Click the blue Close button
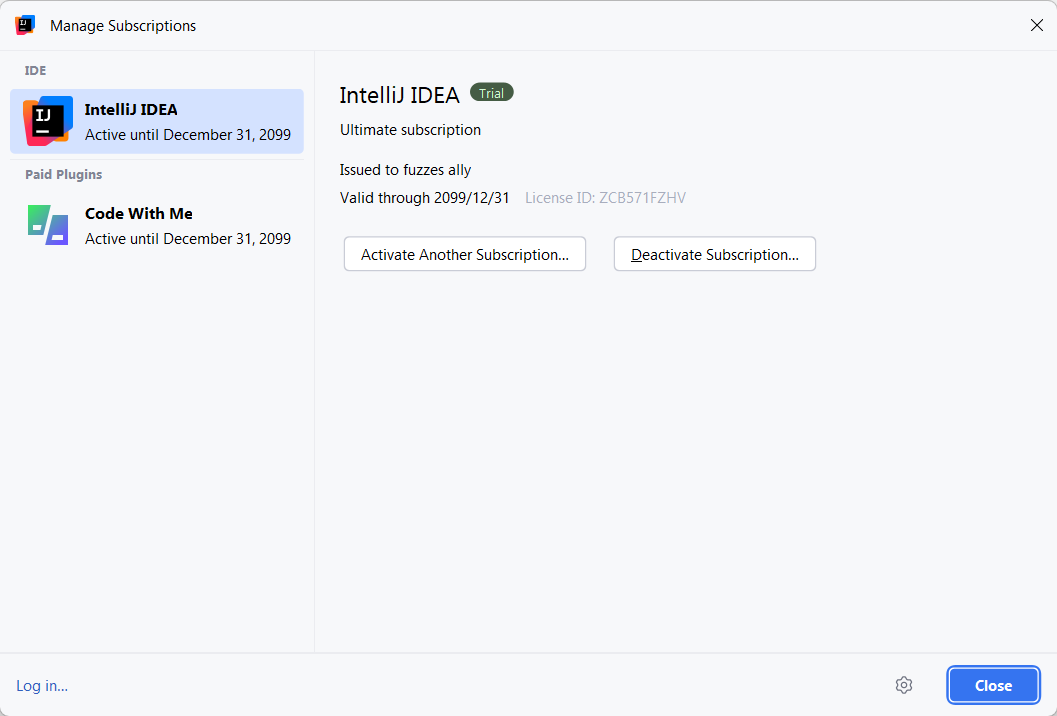Image resolution: width=1057 pixels, height=716 pixels. point(993,685)
